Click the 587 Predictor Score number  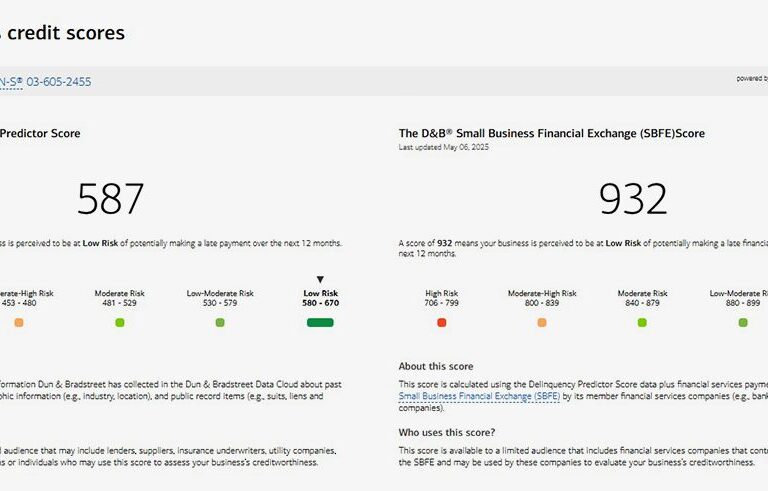point(111,200)
